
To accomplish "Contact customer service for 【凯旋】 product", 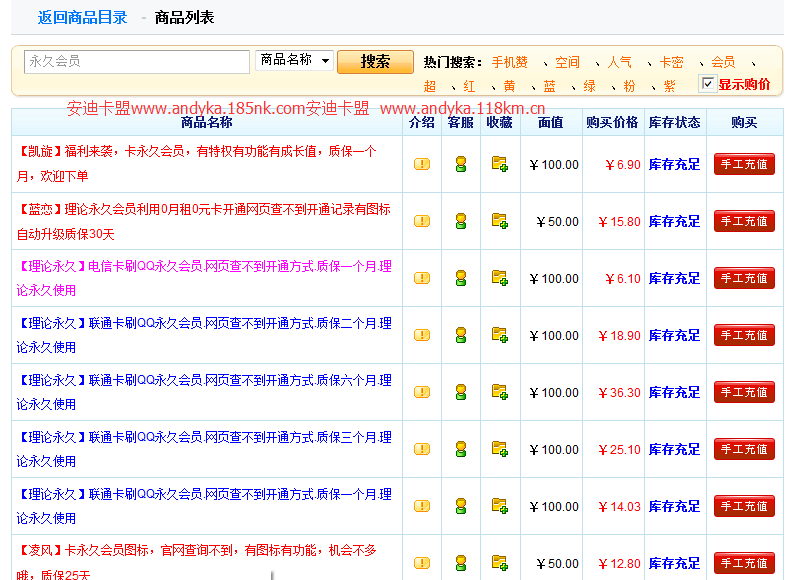I will 461,164.
